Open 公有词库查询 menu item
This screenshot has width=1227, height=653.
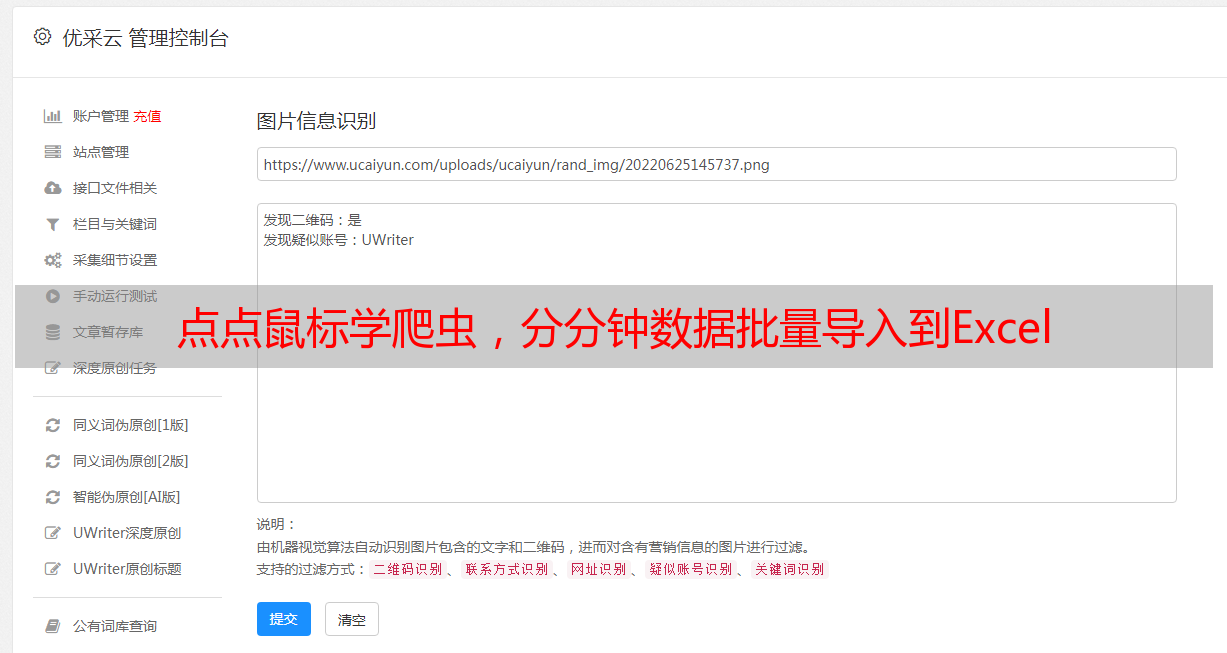pyautogui.click(x=115, y=626)
